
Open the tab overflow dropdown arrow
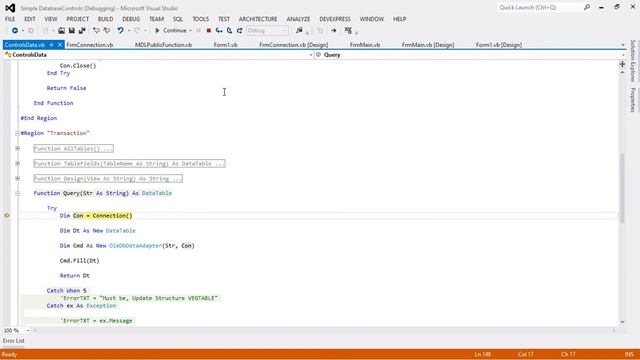coord(623,45)
